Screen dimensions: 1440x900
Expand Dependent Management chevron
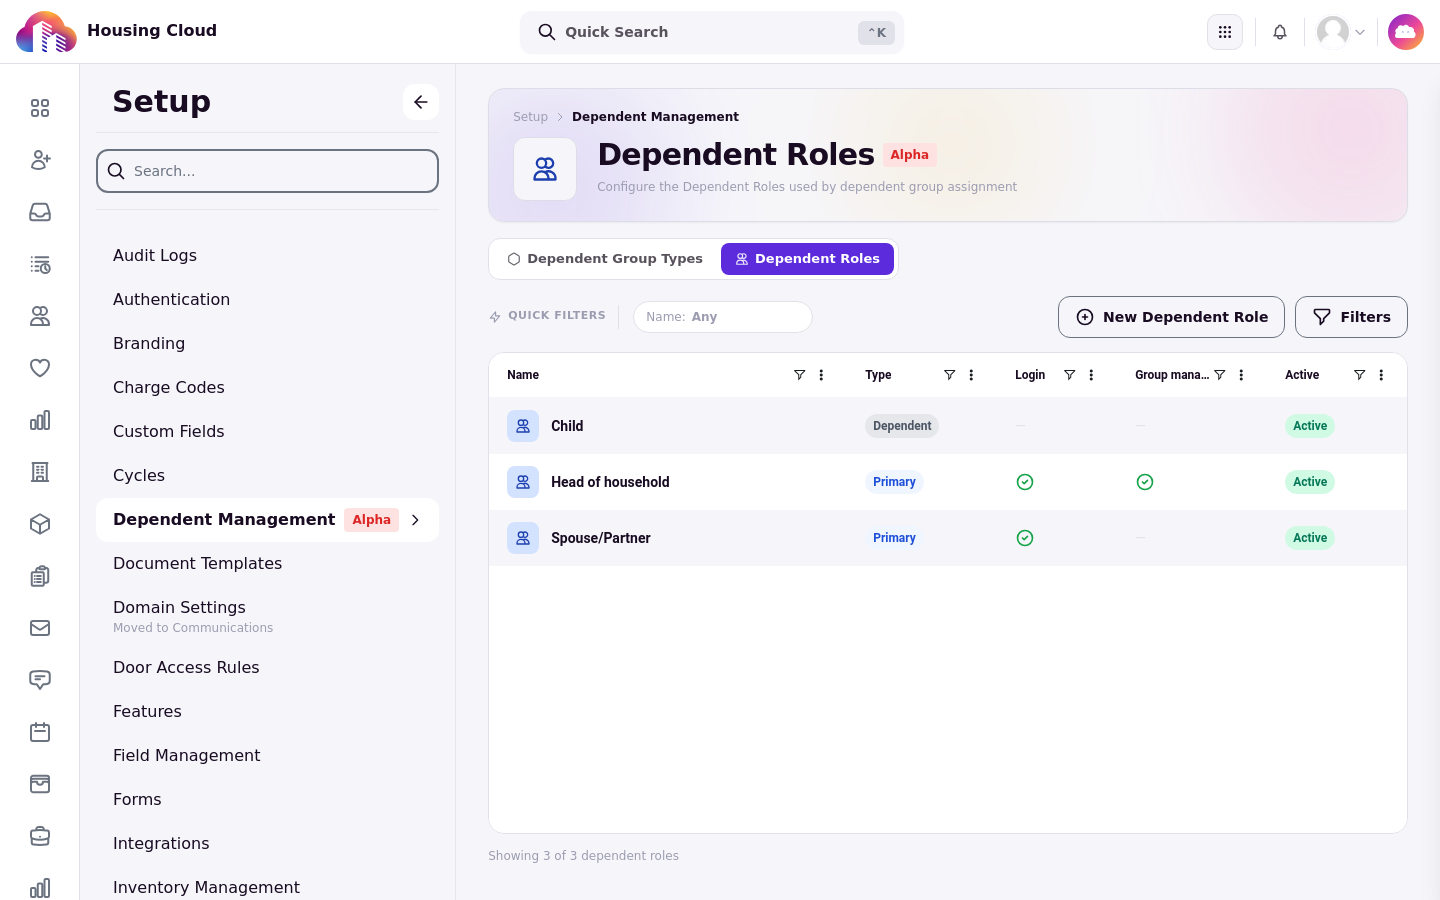415,520
